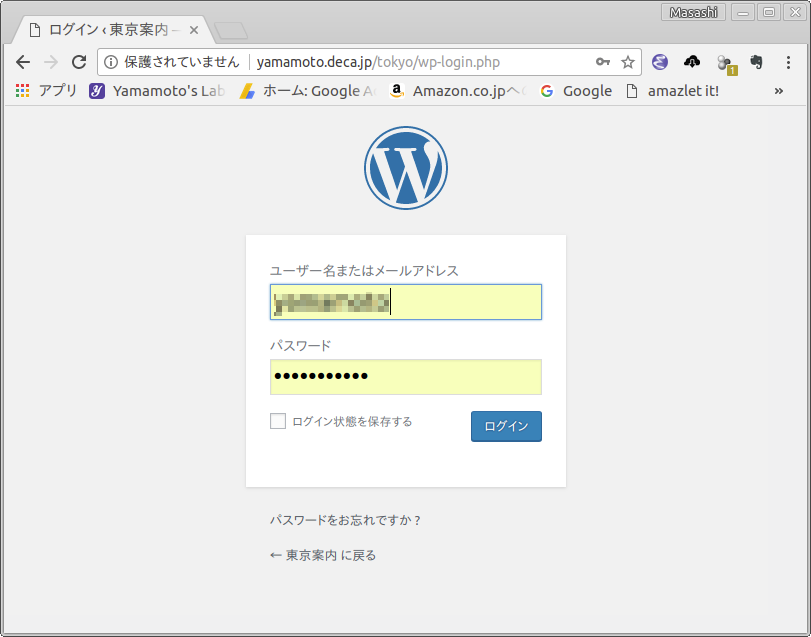
Task: Click the 保護されていません security label
Action: click(x=182, y=63)
